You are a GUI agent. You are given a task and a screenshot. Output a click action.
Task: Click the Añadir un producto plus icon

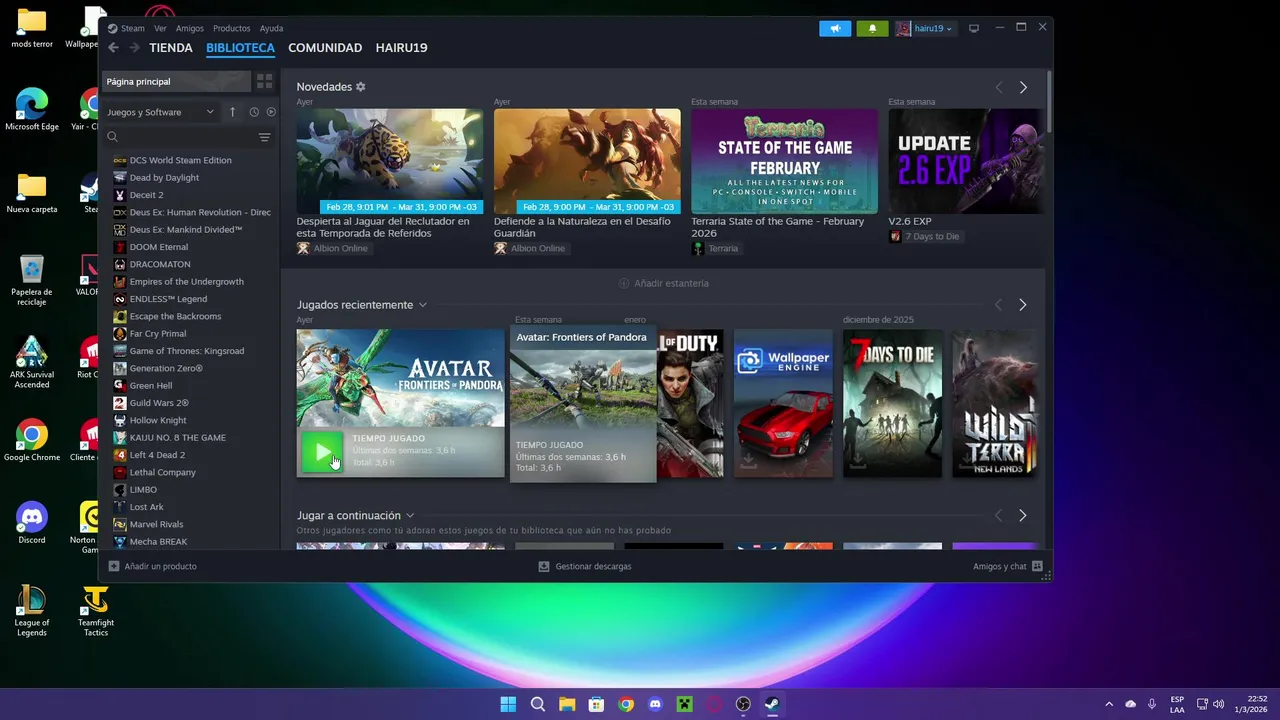pos(114,566)
